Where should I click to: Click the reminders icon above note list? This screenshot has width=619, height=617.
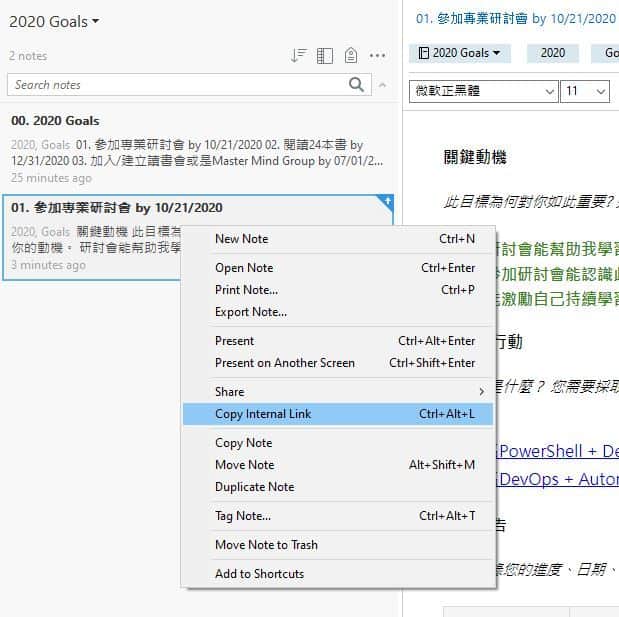point(350,56)
